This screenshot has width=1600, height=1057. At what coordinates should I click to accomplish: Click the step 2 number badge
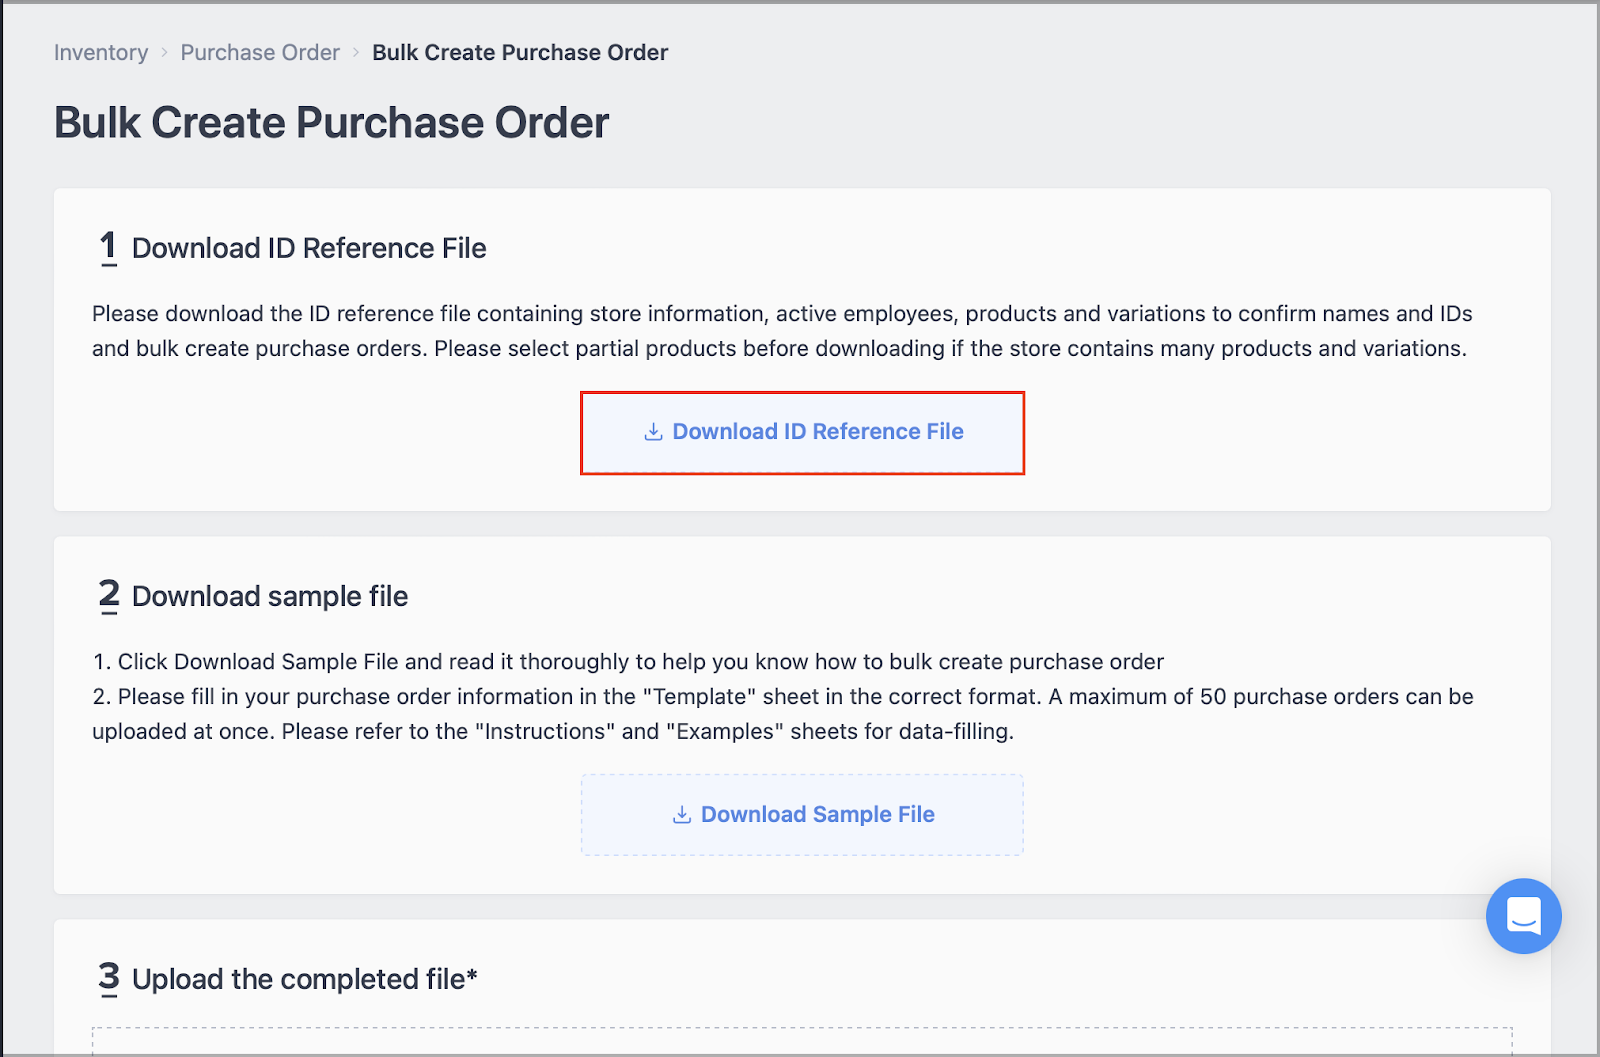(x=108, y=595)
